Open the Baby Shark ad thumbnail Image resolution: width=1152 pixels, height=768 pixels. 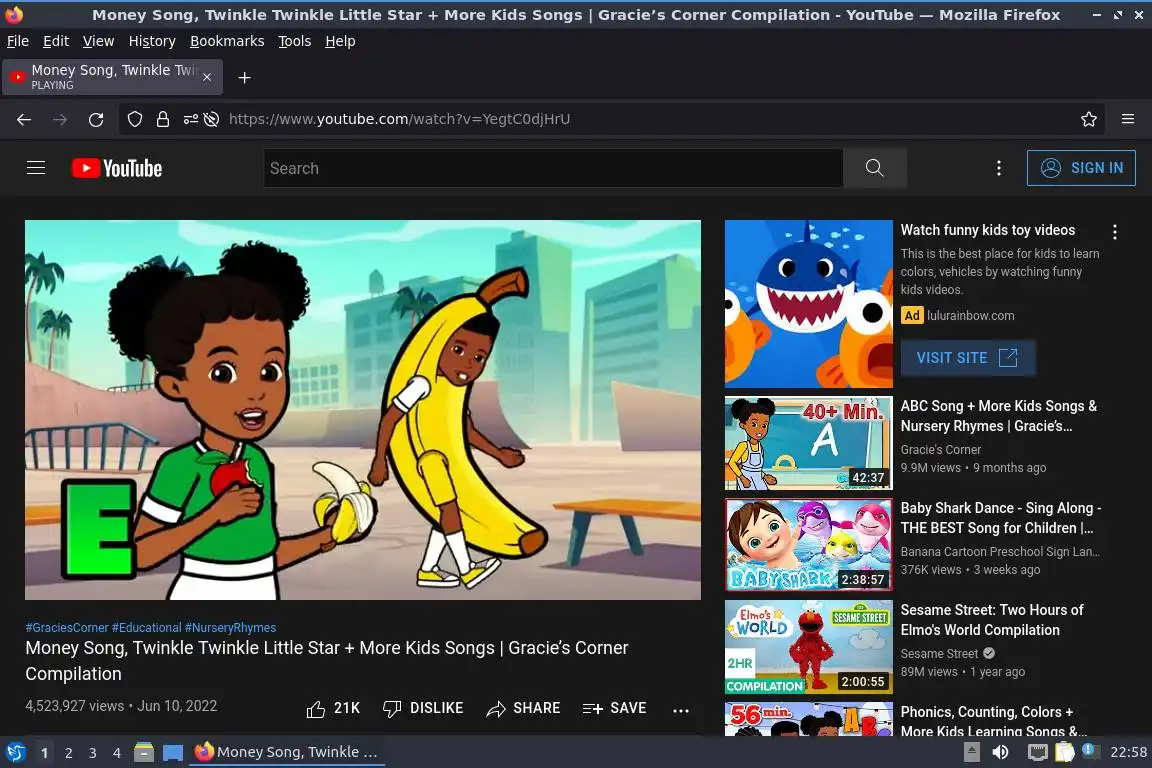tap(808, 304)
